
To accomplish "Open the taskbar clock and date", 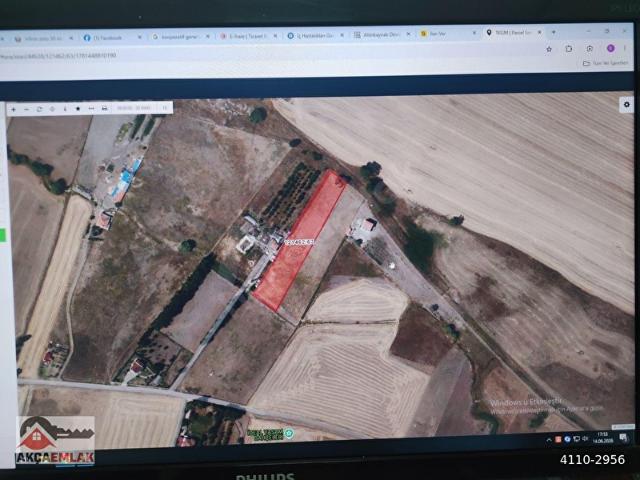I will 602,438.
